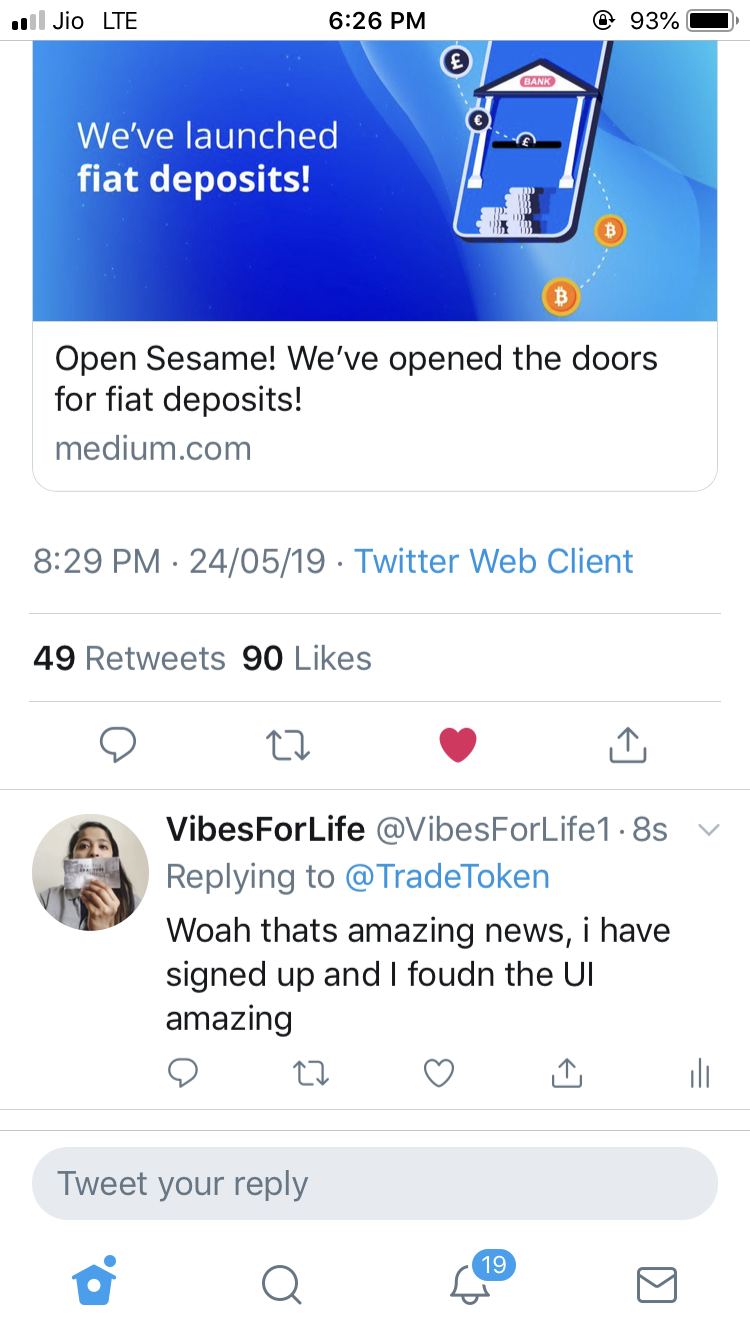
Task: Retweet VibesForLife's reply
Action: click(x=310, y=1074)
